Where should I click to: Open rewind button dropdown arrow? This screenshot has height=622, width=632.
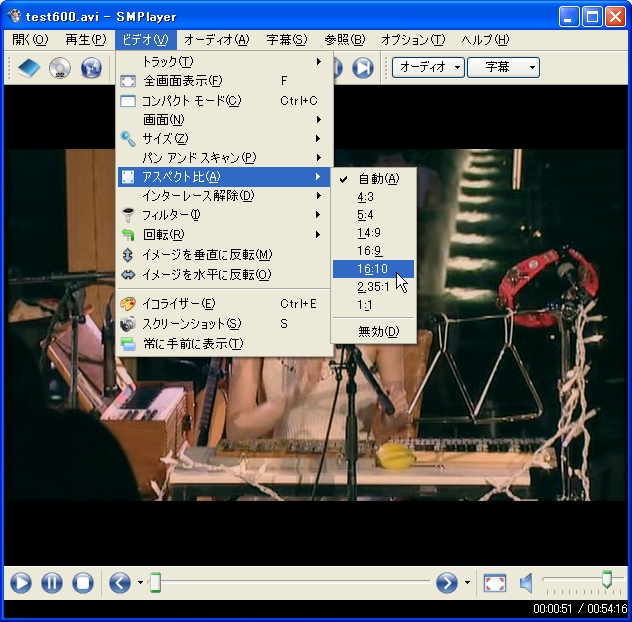[140, 582]
